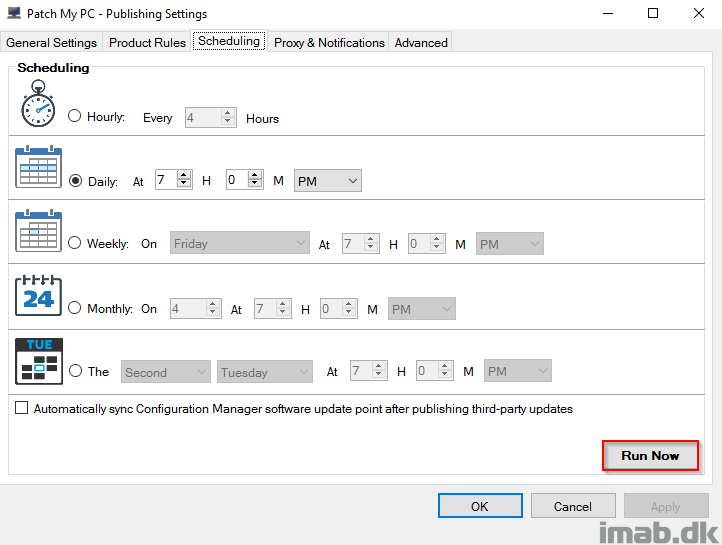Screen dimensions: 722x545
Task: Enable automatic sync of software update point
Action: 22,408
